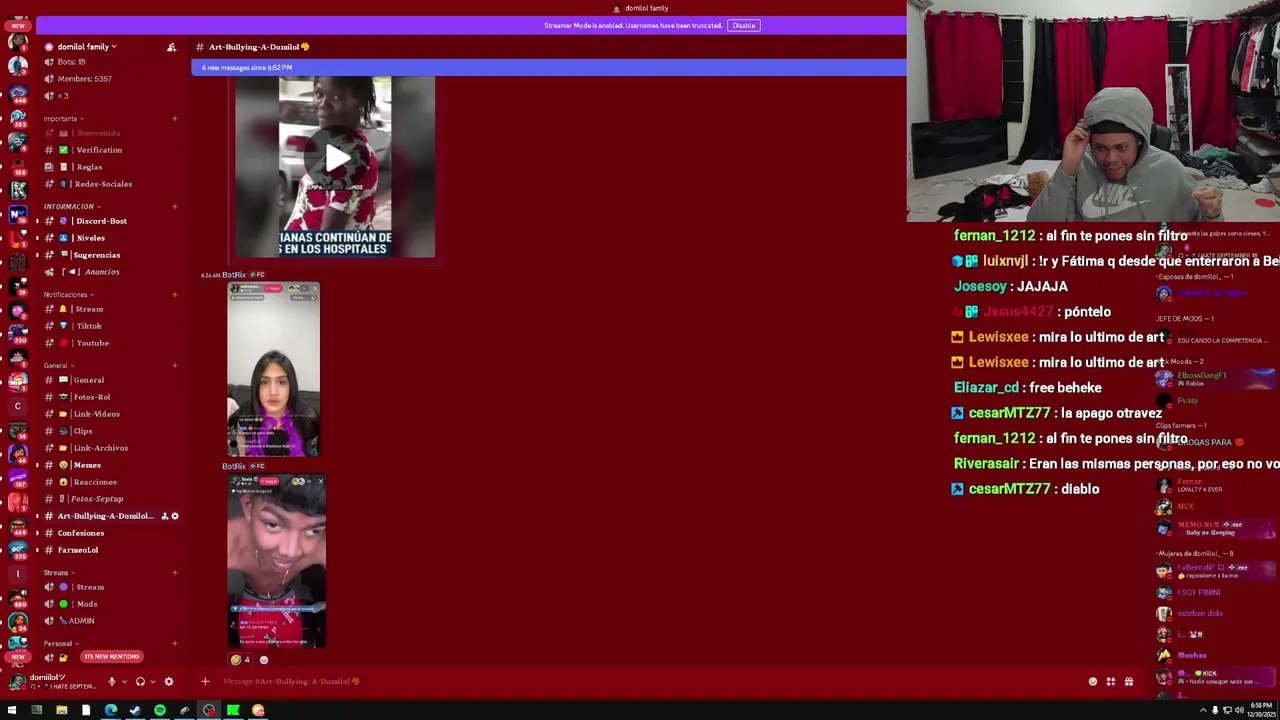Screen dimensions: 1280x720
Task: Add a reaction using the smiley icon
Action: coord(264,660)
